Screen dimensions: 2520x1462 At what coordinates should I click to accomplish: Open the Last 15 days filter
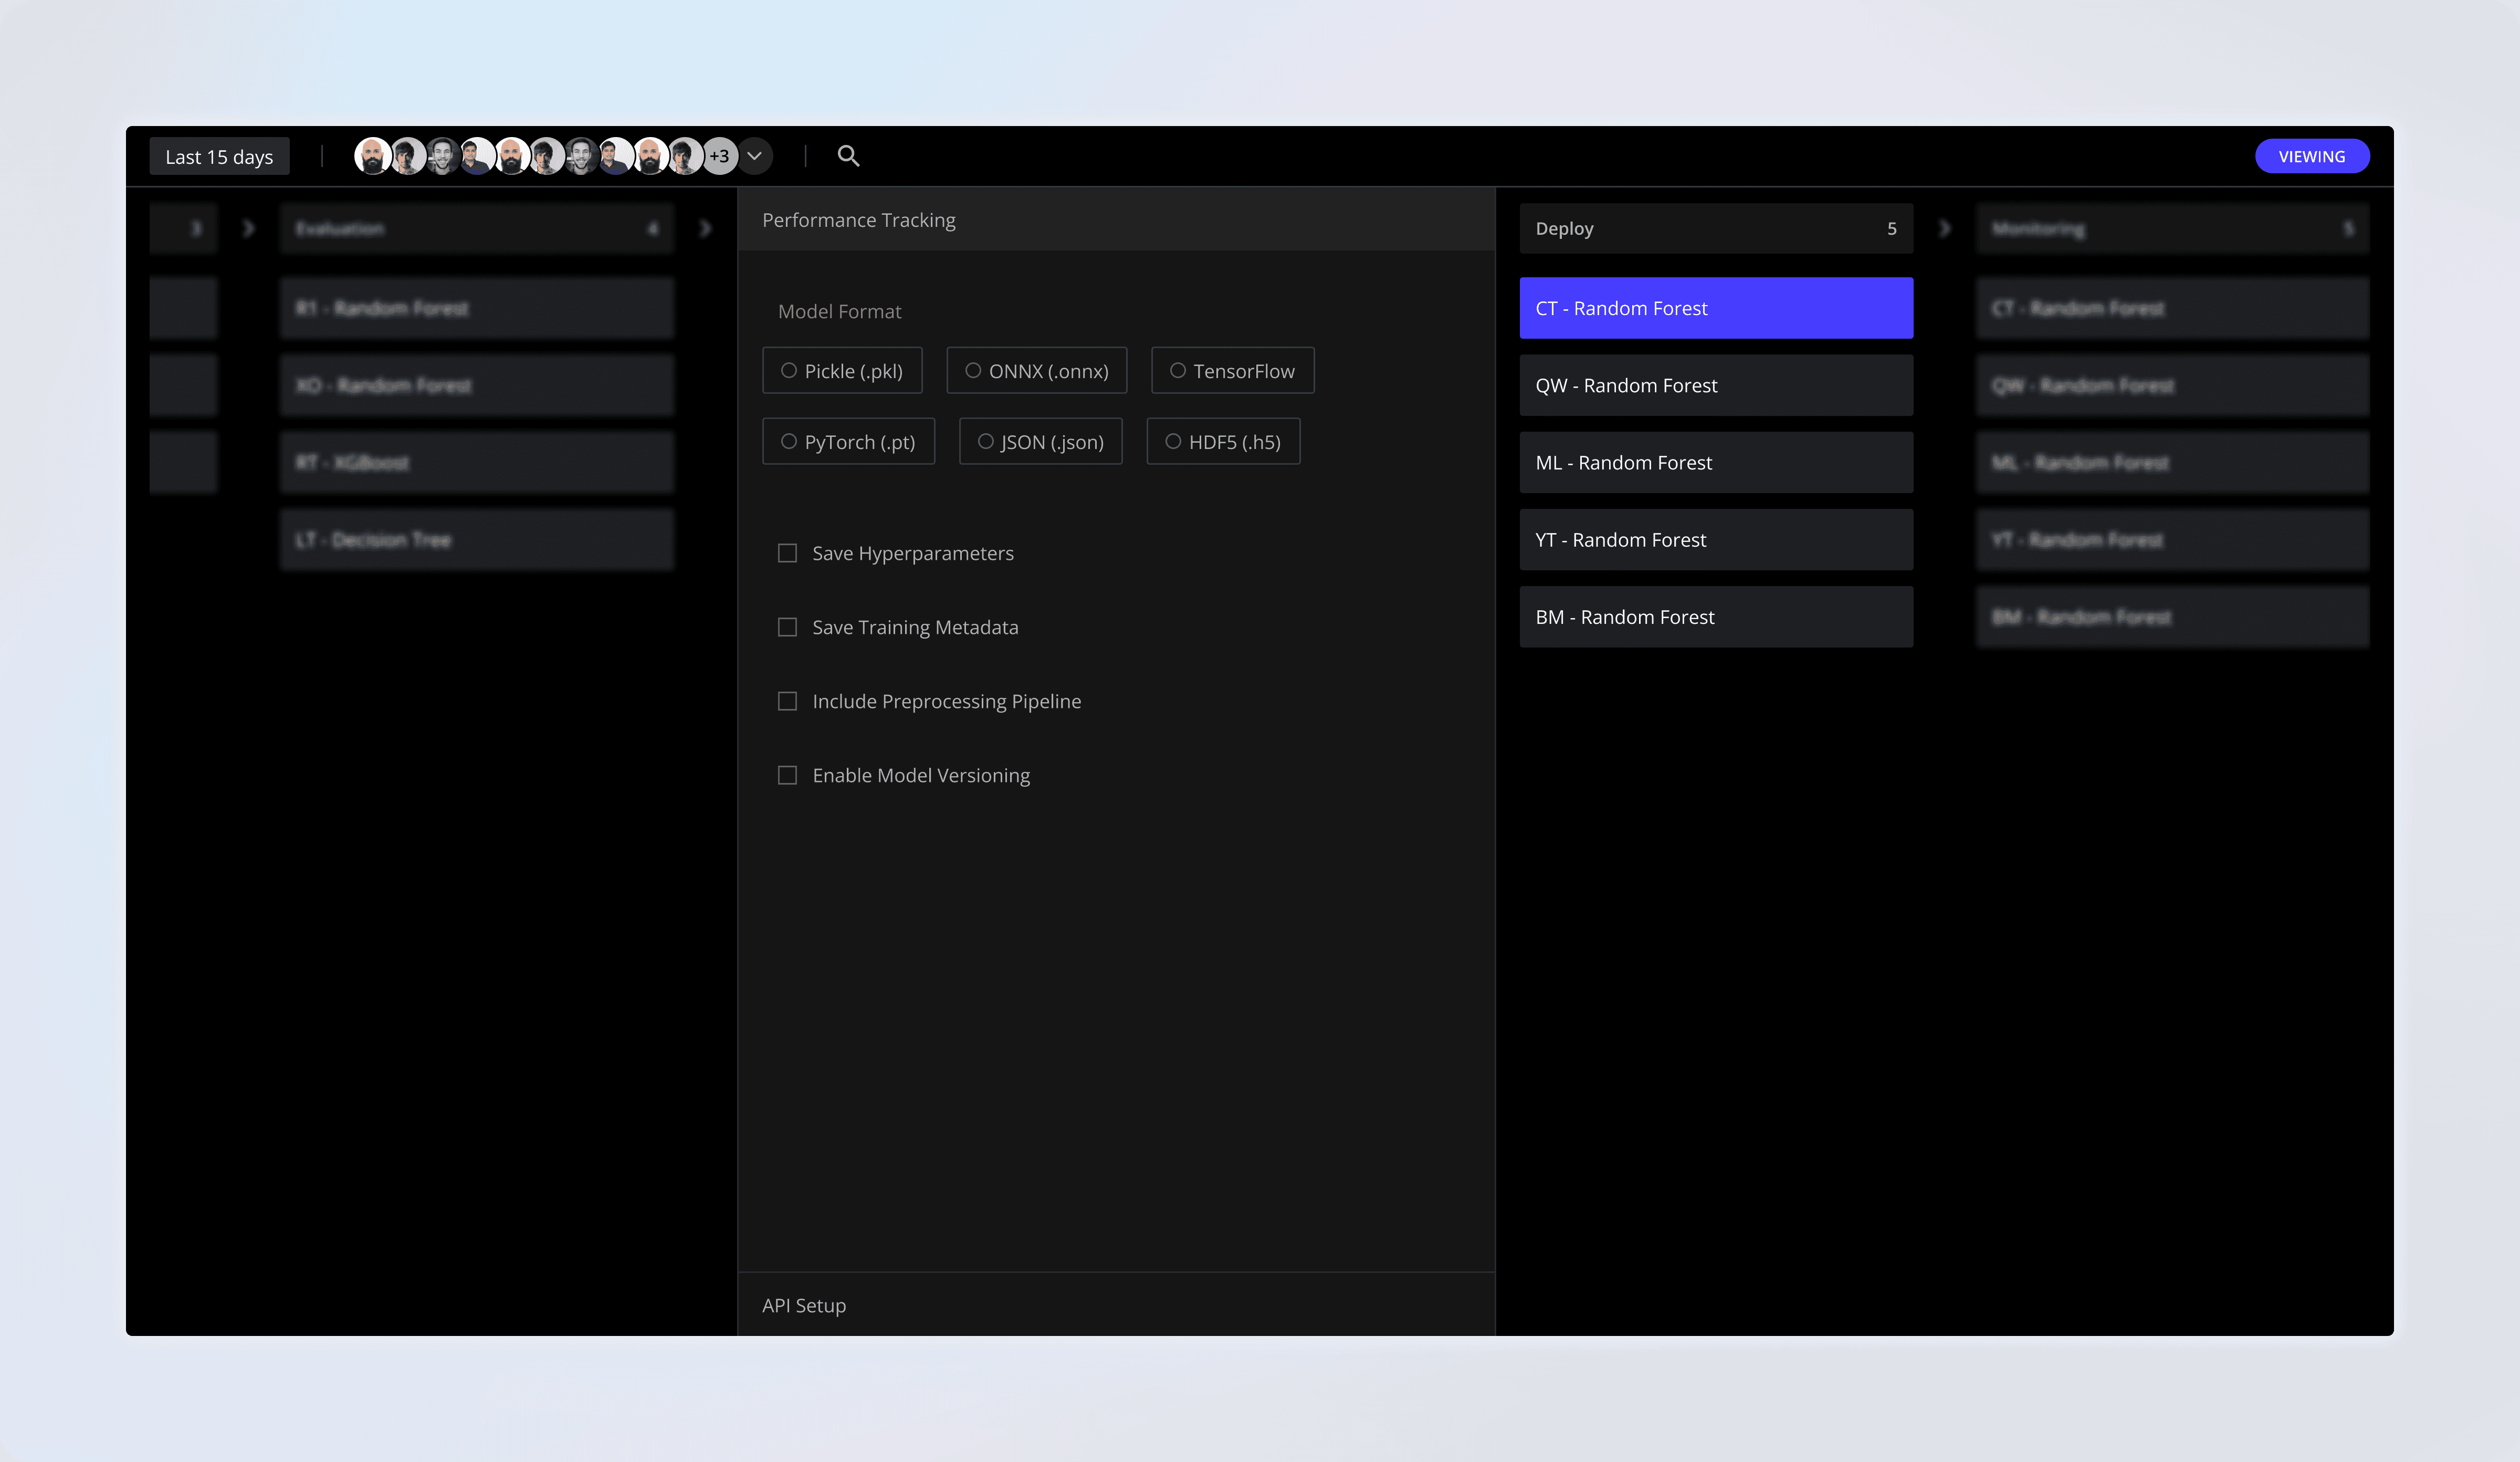219,157
